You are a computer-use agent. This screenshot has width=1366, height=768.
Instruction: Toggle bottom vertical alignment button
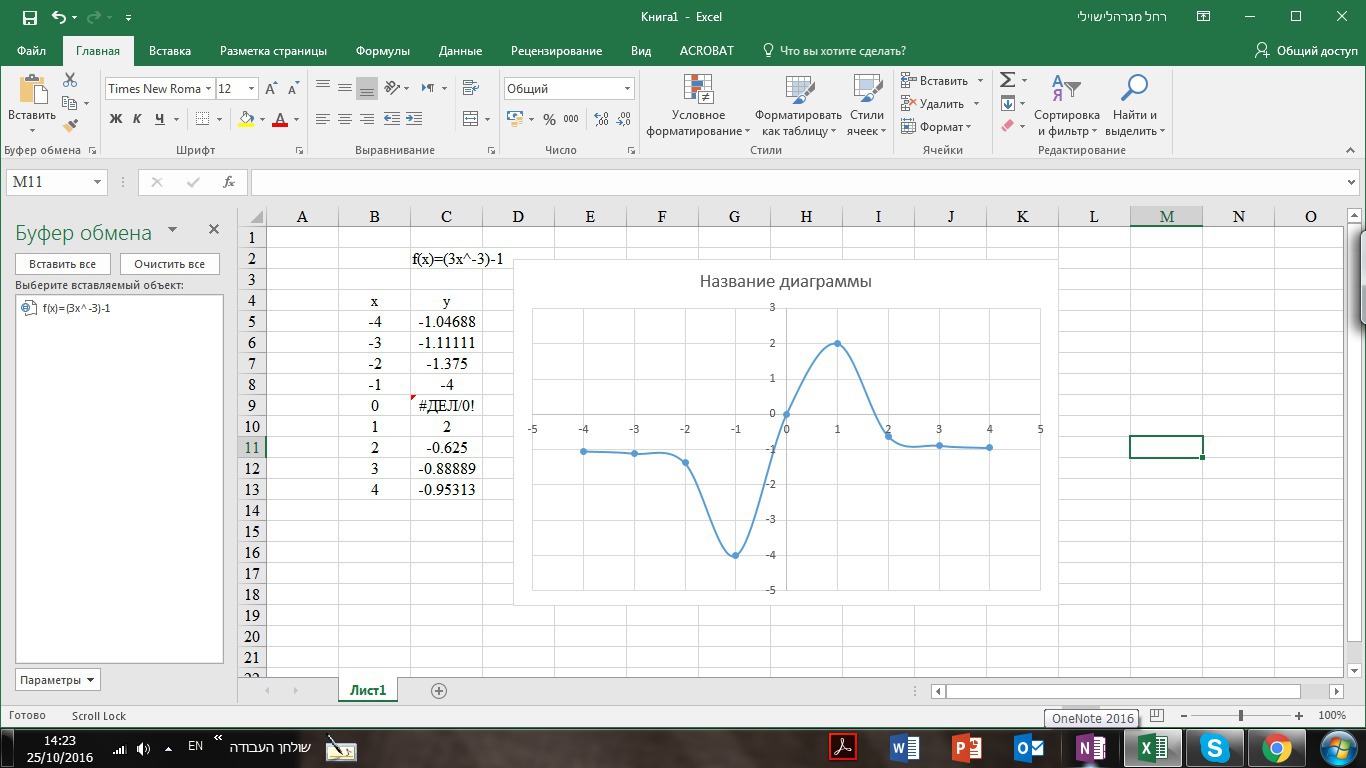click(x=367, y=88)
